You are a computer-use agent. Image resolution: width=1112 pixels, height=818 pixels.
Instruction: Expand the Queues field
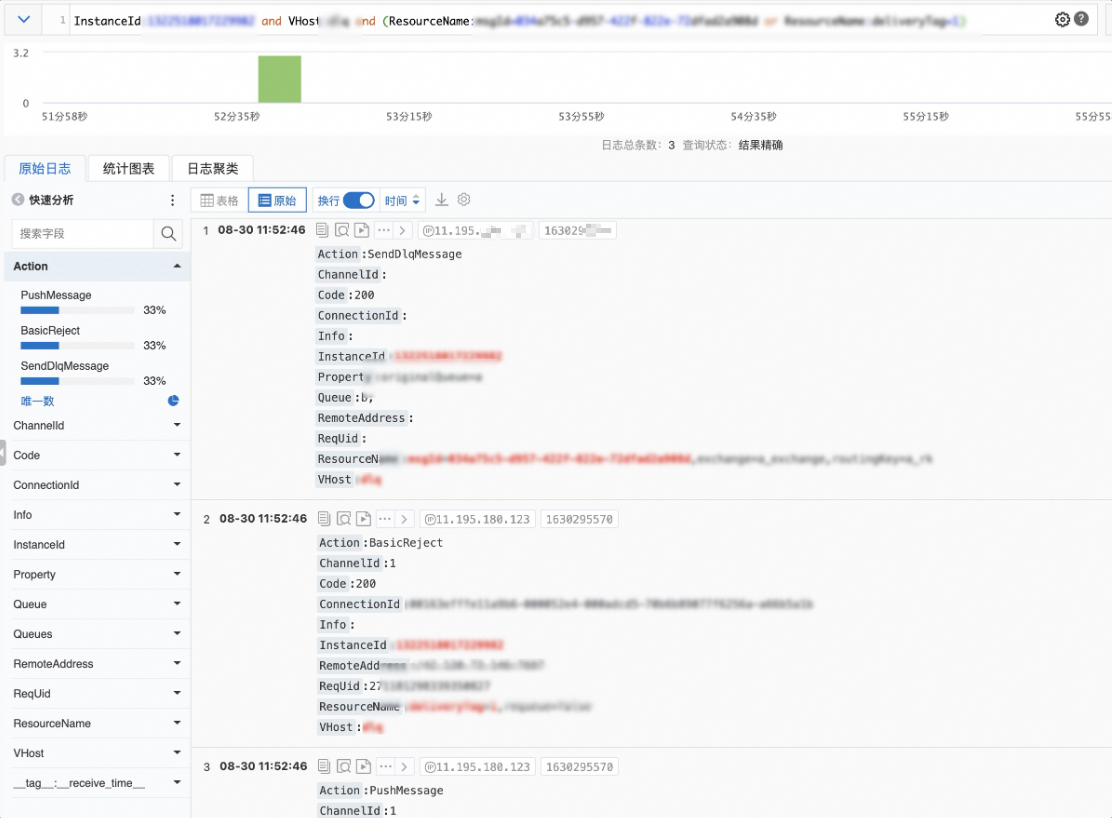pyautogui.click(x=96, y=634)
